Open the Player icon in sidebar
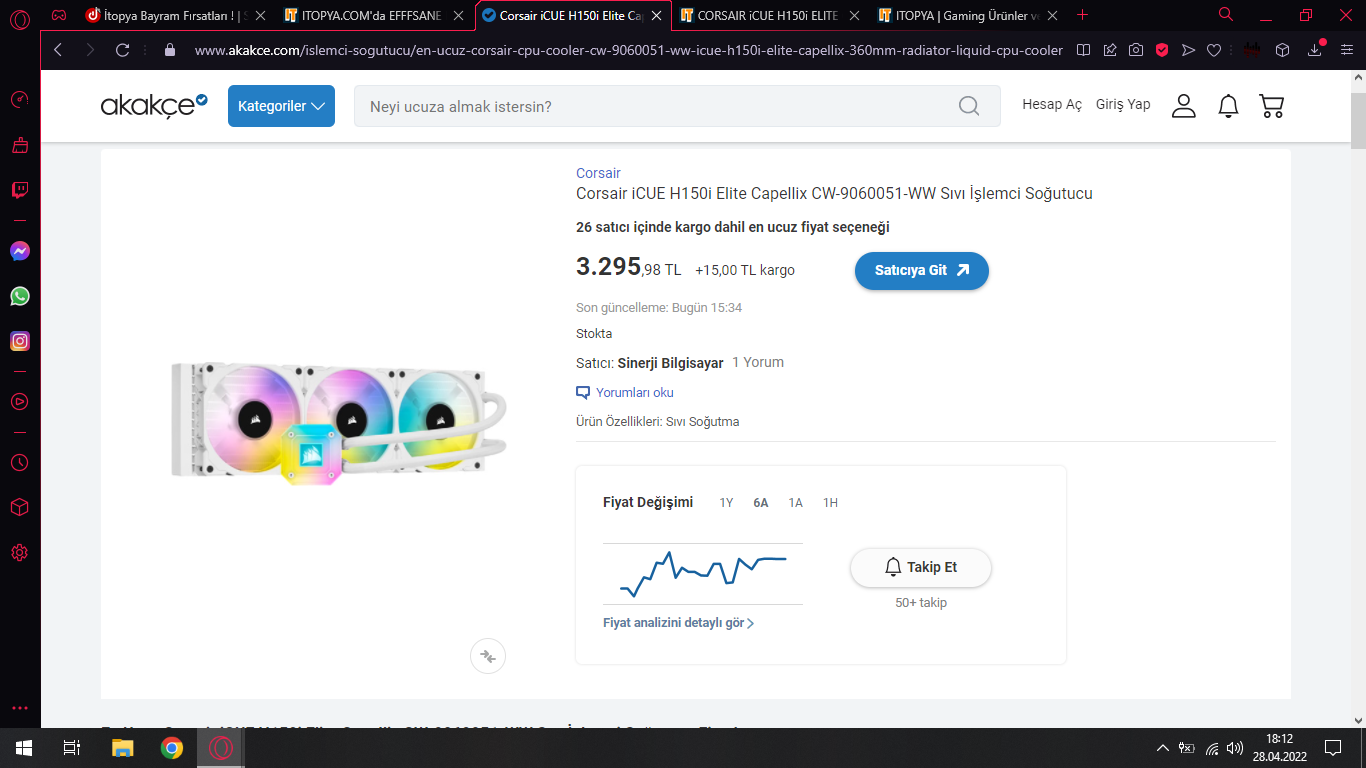The height and width of the screenshot is (768, 1366). point(20,402)
